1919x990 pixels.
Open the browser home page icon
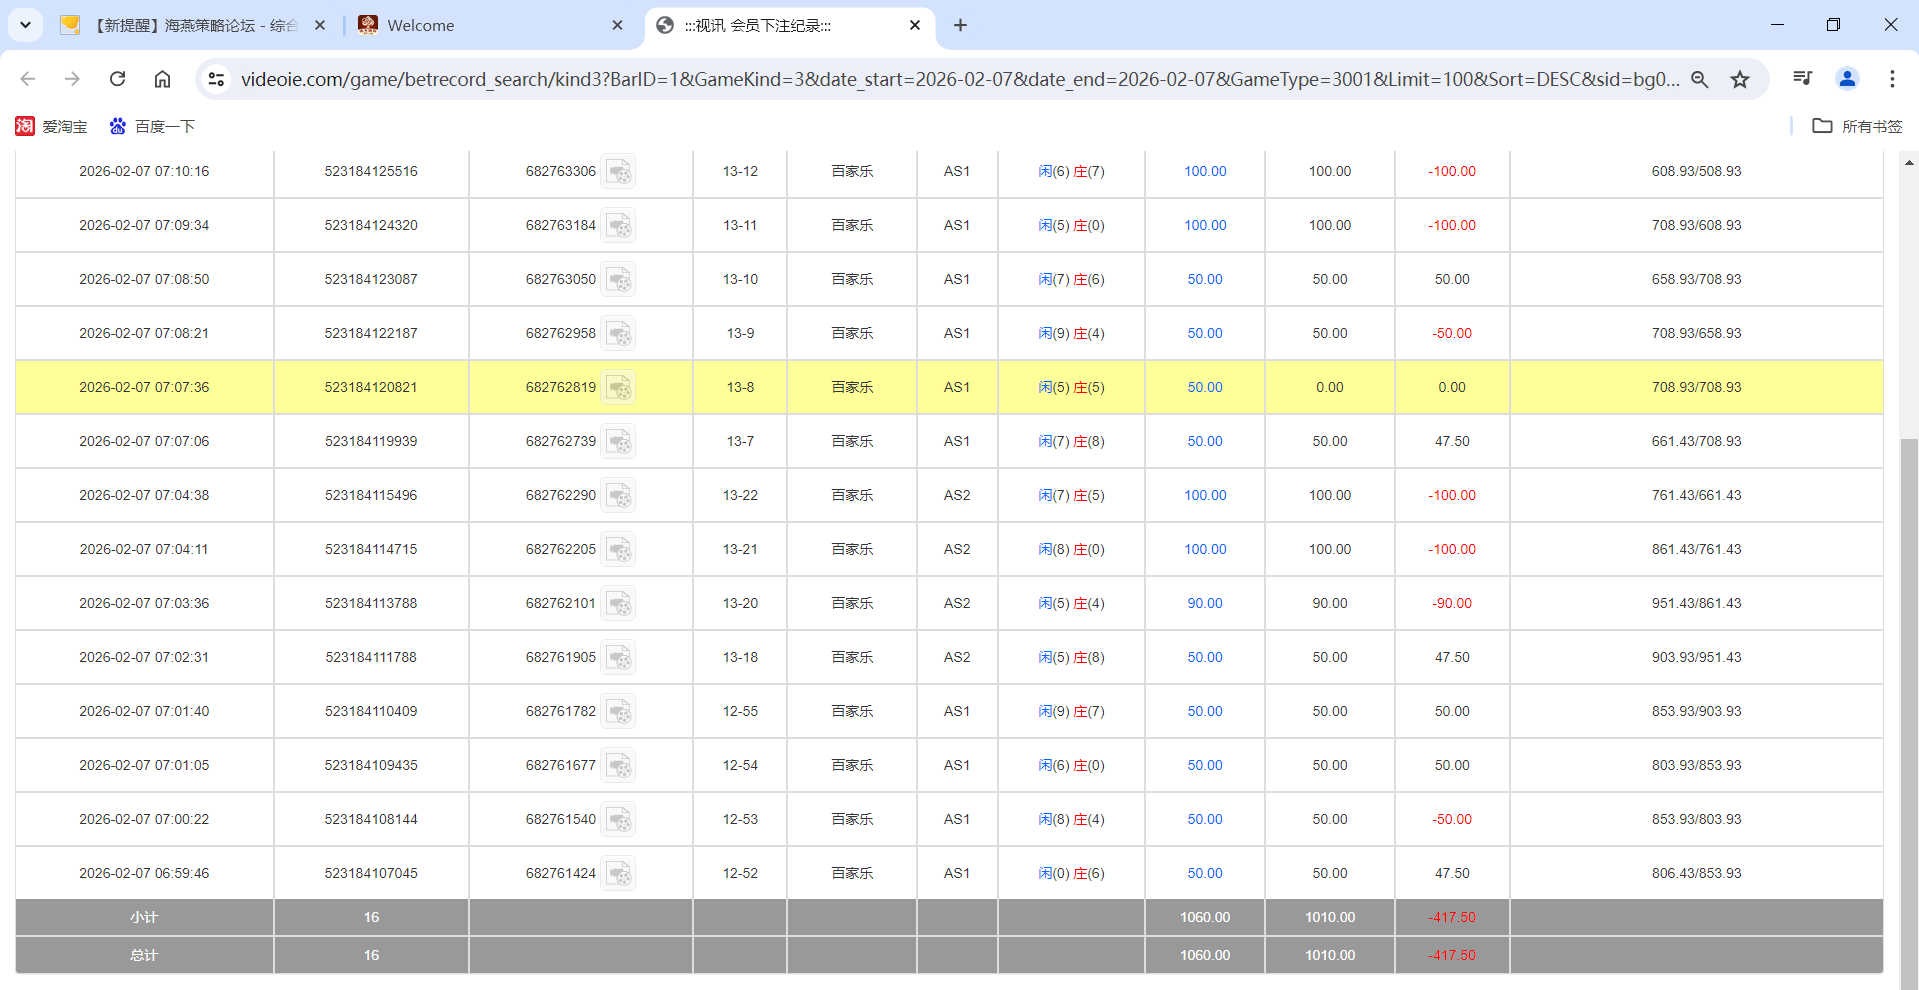(162, 78)
